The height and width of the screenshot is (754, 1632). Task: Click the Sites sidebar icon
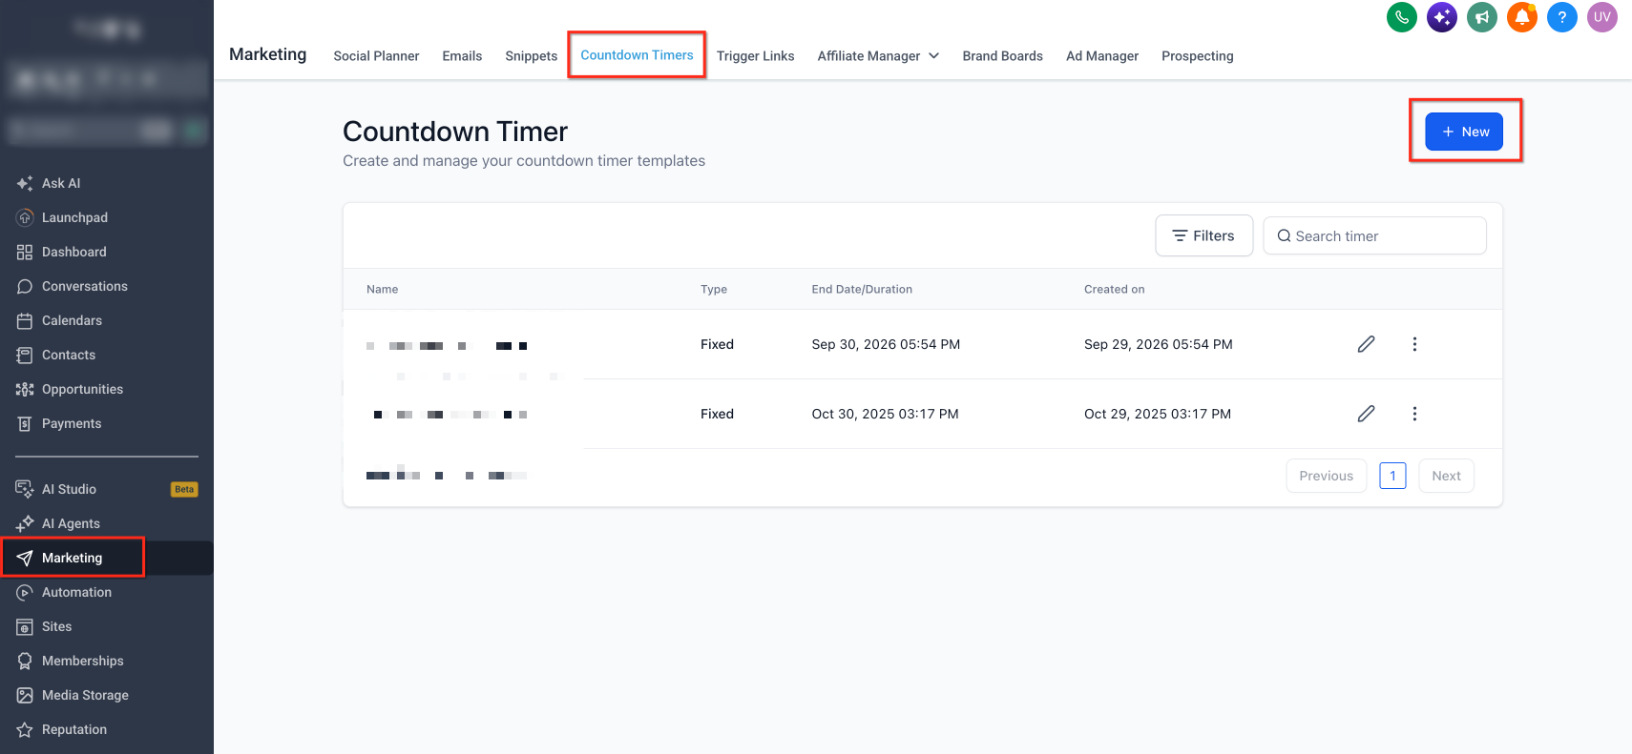tap(25, 627)
